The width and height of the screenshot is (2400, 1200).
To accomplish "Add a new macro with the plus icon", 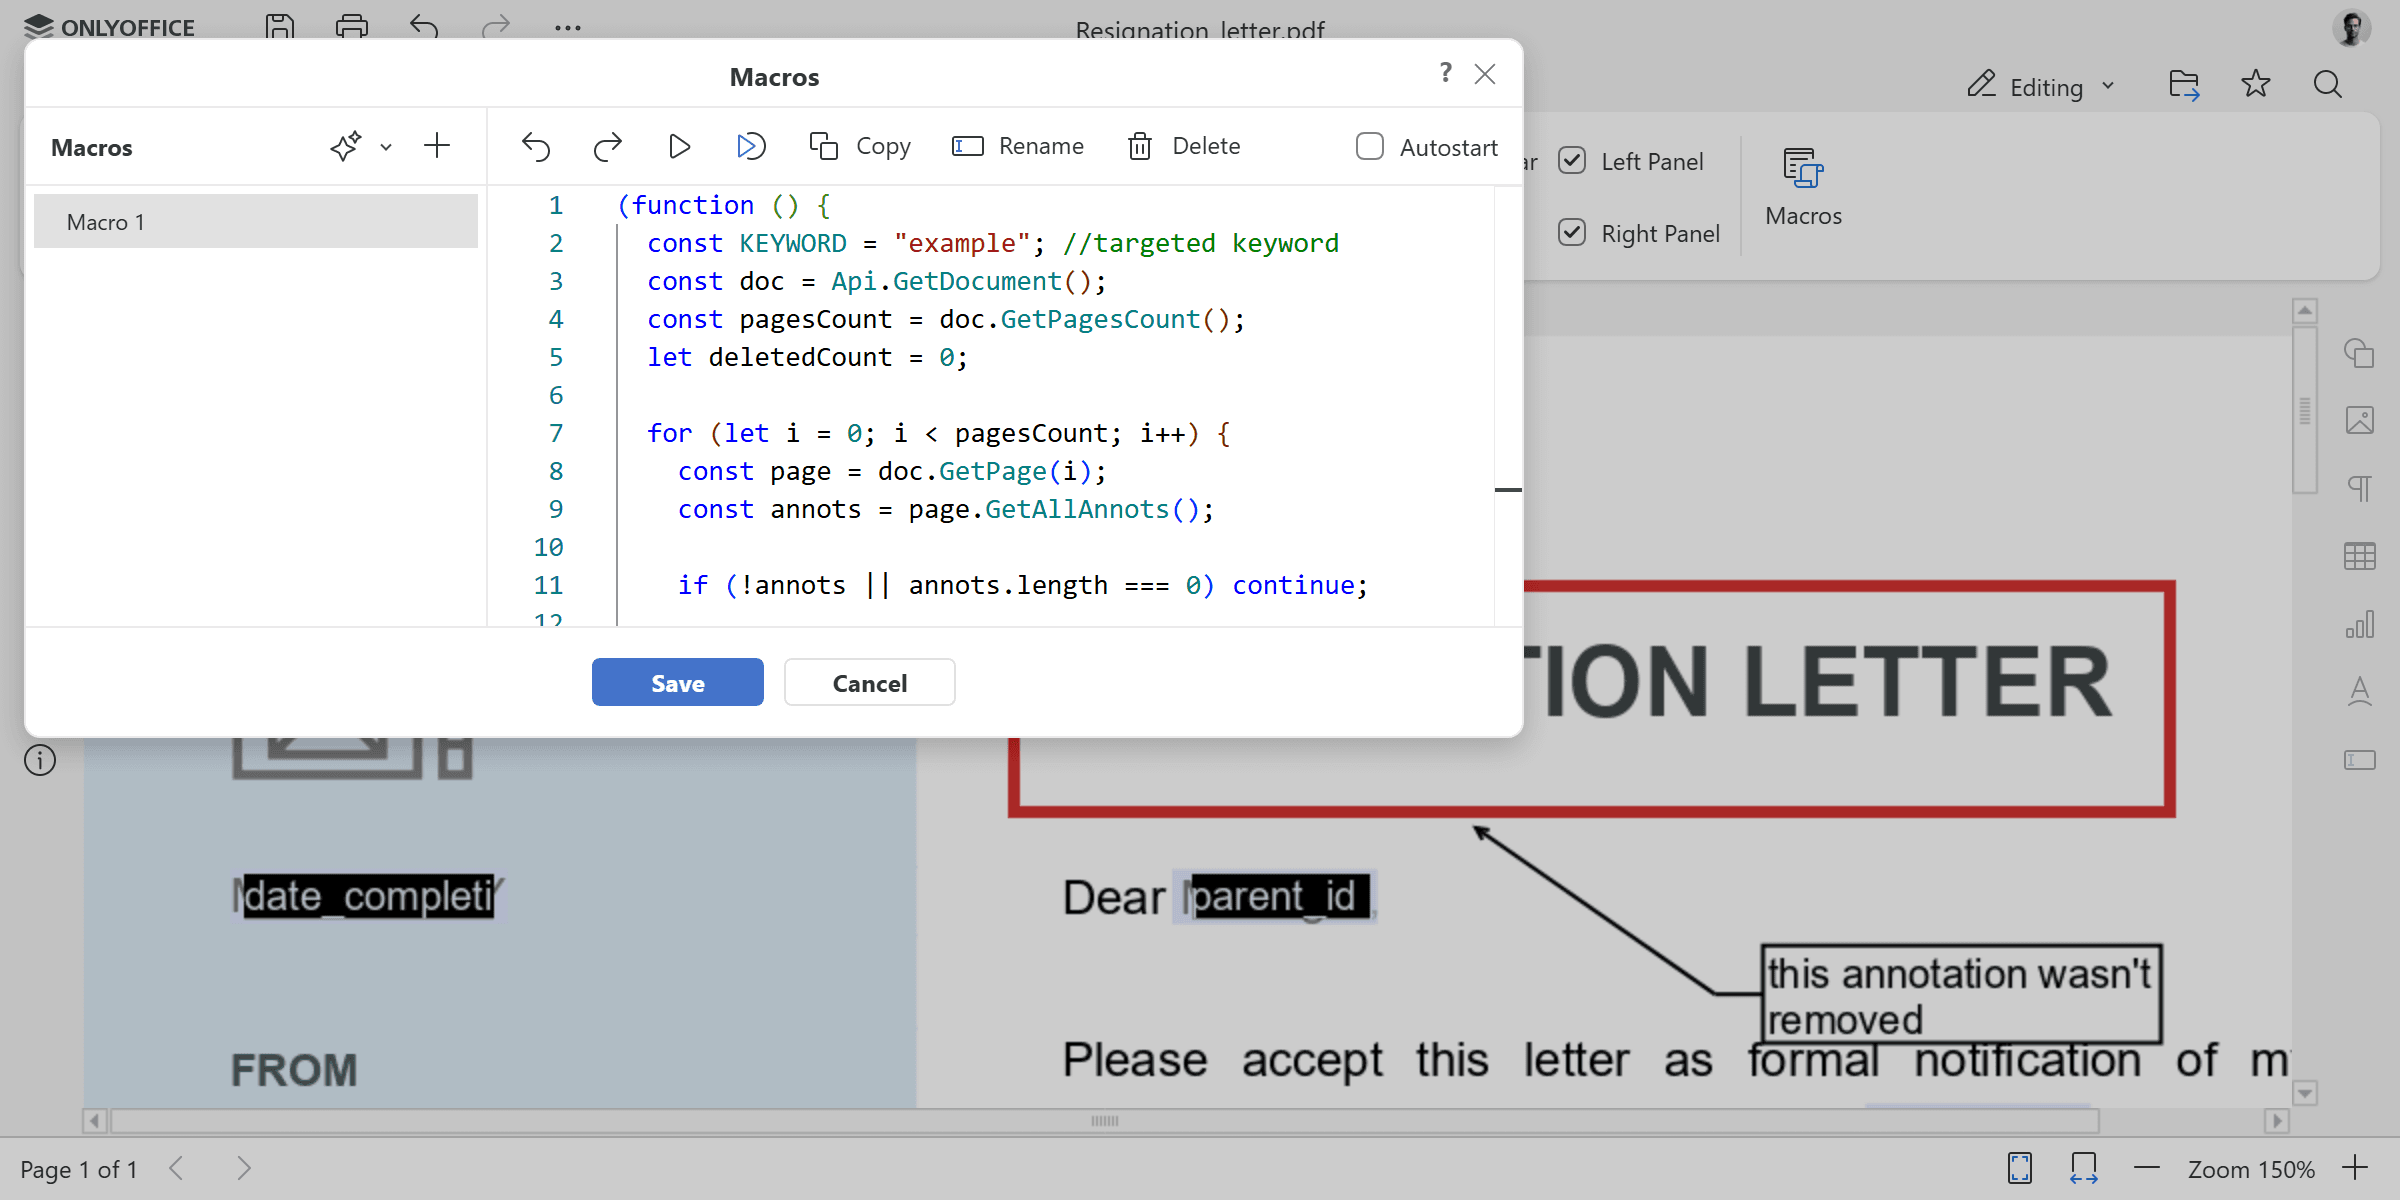I will [x=437, y=146].
